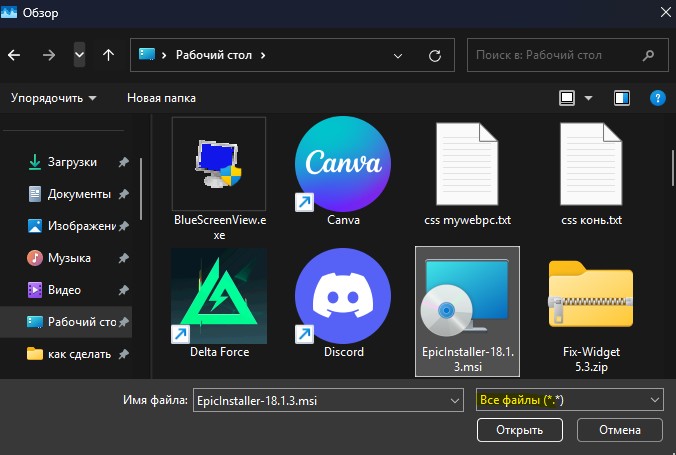Screen dimensions: 676x455
Task: Select the Discord shortcut icon
Action: click(x=343, y=296)
